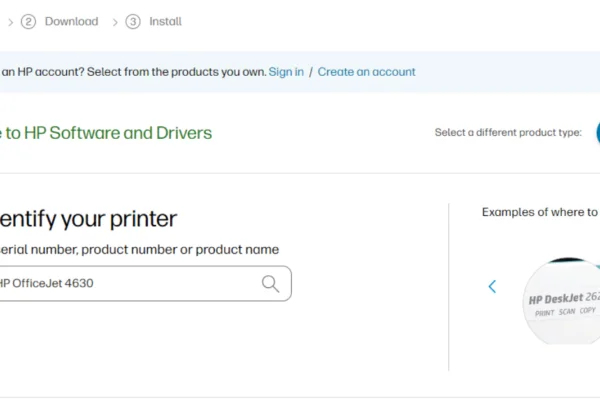Click the blue product type button
600x400 pixels.
(x=596, y=132)
